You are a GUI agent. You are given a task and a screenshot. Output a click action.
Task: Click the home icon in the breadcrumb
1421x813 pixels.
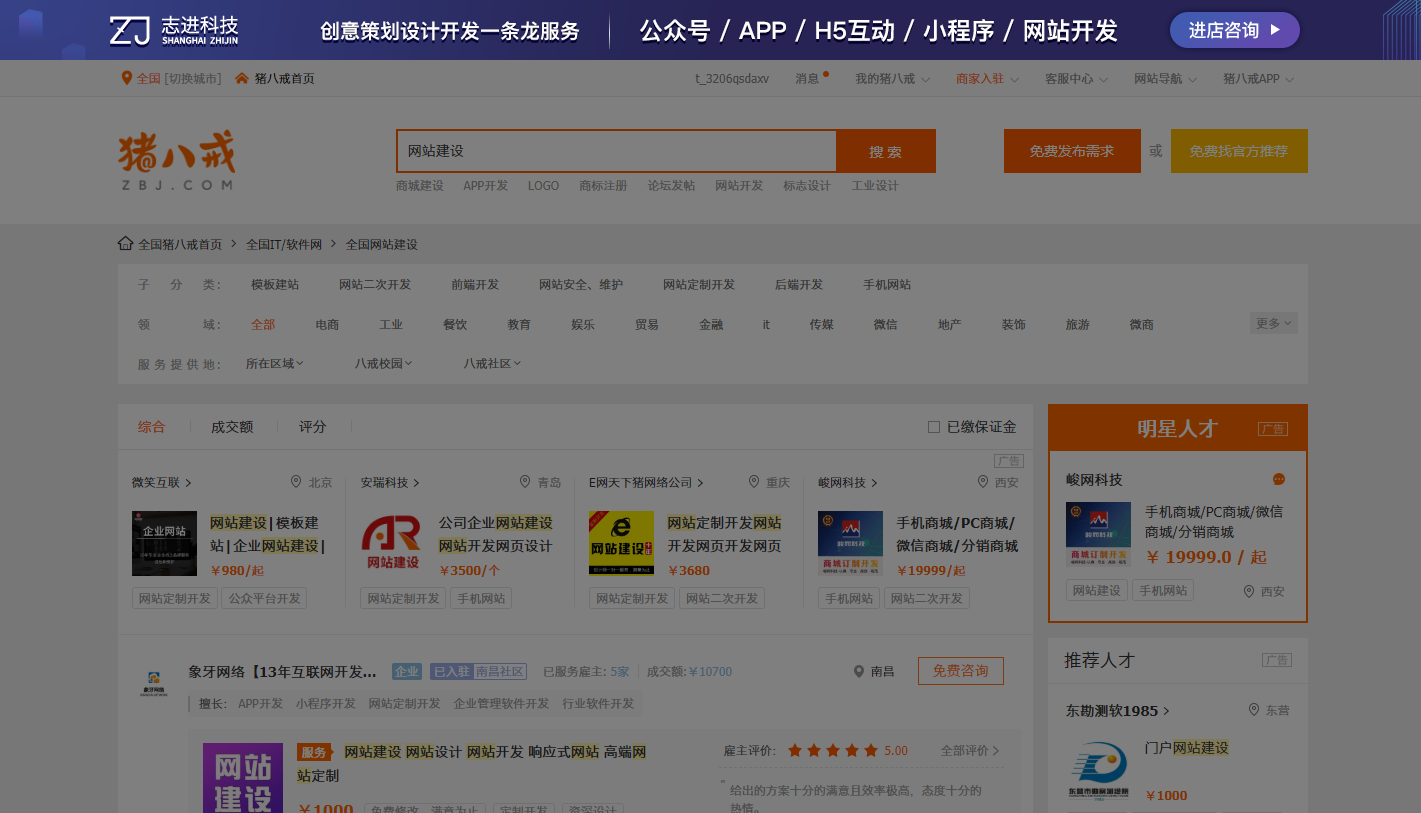pyautogui.click(x=126, y=243)
